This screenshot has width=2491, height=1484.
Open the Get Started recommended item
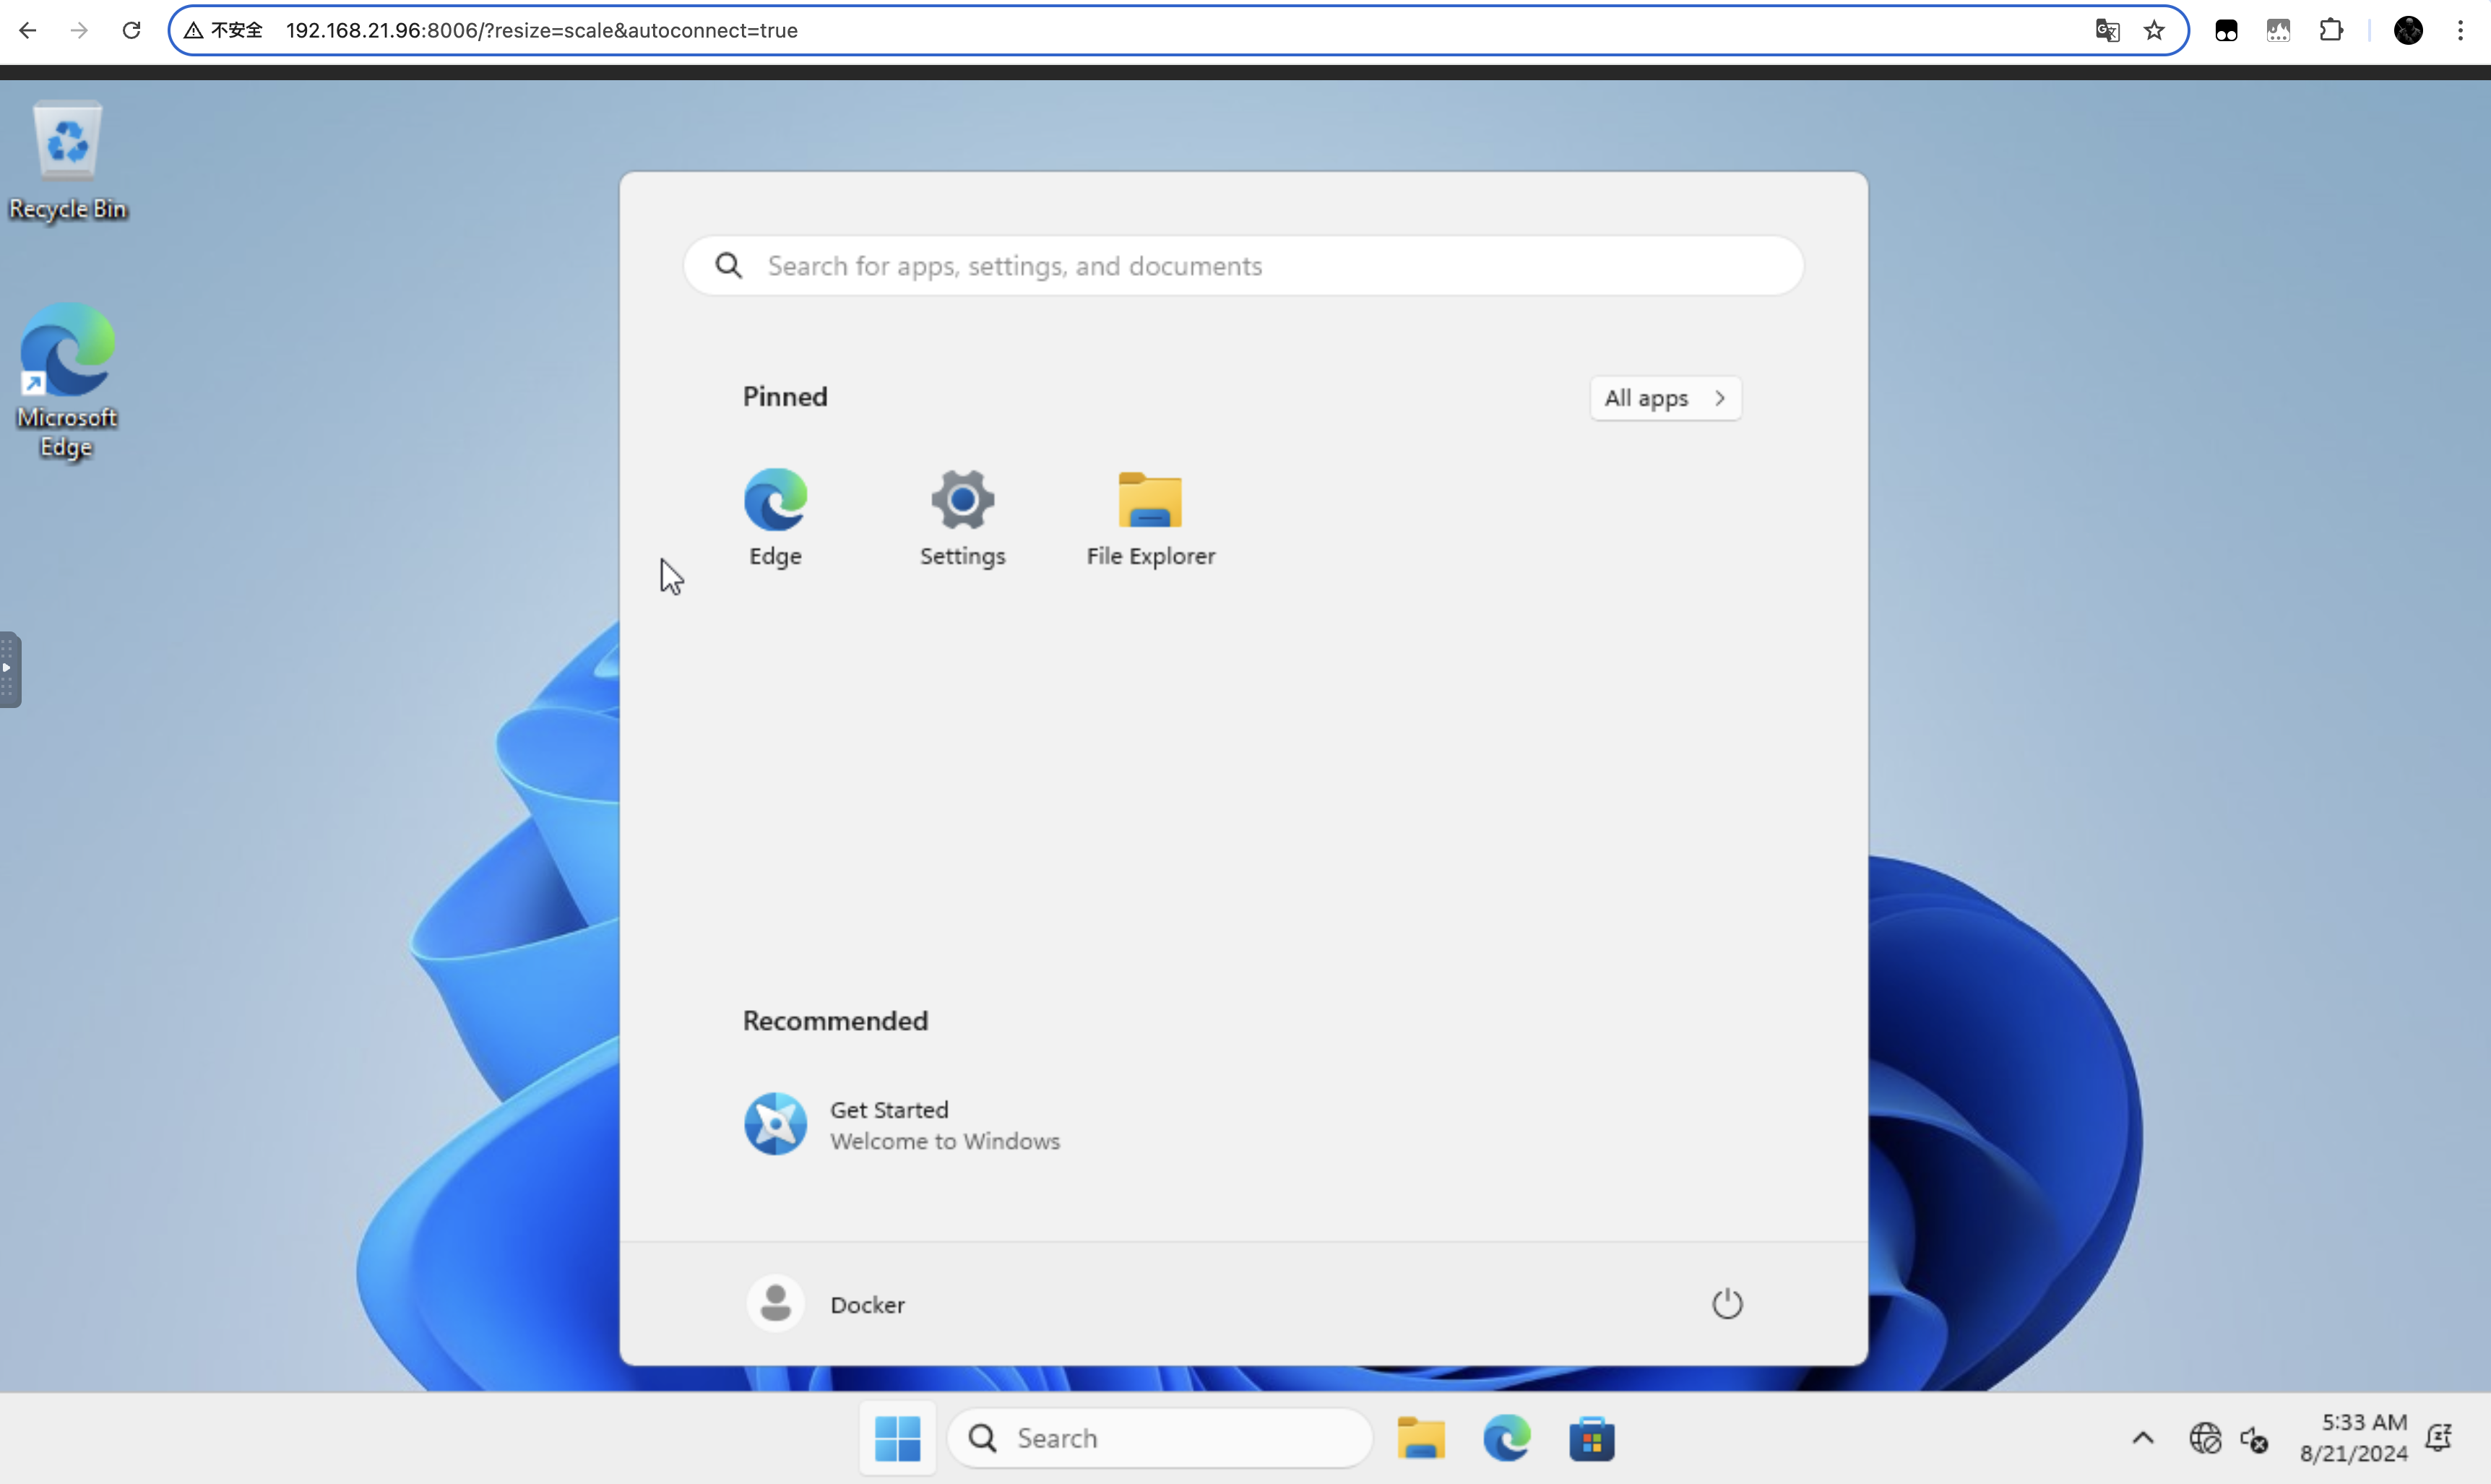click(x=900, y=1124)
